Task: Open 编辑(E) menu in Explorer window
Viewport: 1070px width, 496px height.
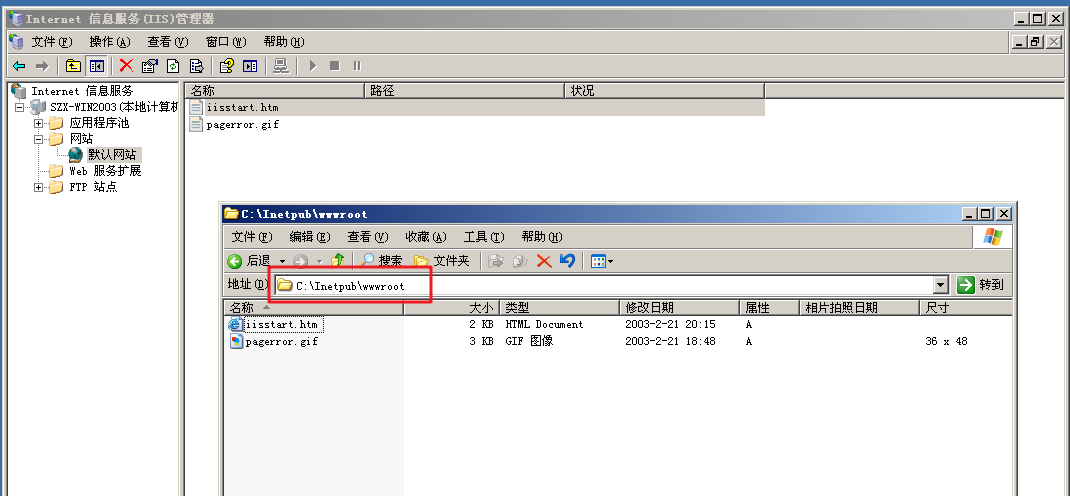Action: pyautogui.click(x=309, y=237)
